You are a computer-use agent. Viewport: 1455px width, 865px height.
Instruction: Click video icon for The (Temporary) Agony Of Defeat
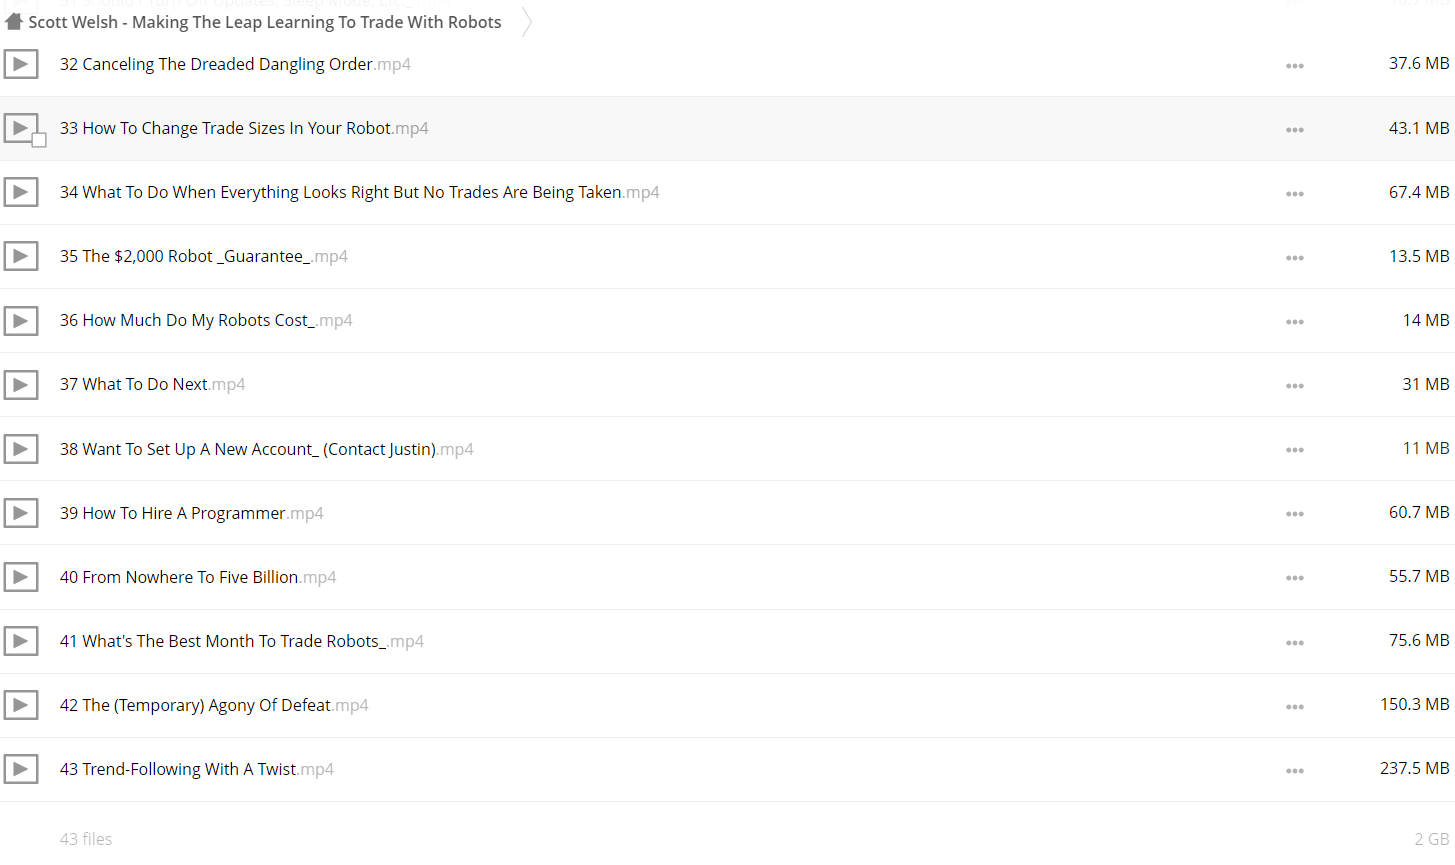tap(20, 705)
